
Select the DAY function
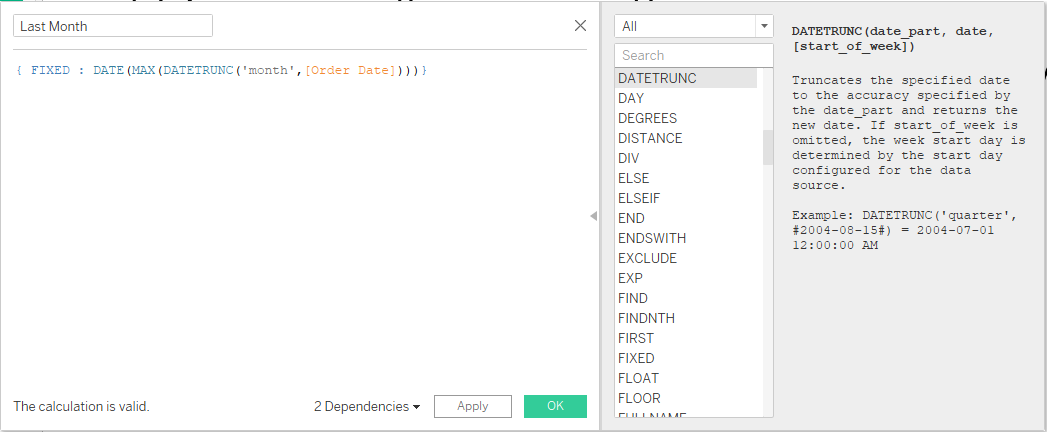pyautogui.click(x=631, y=98)
